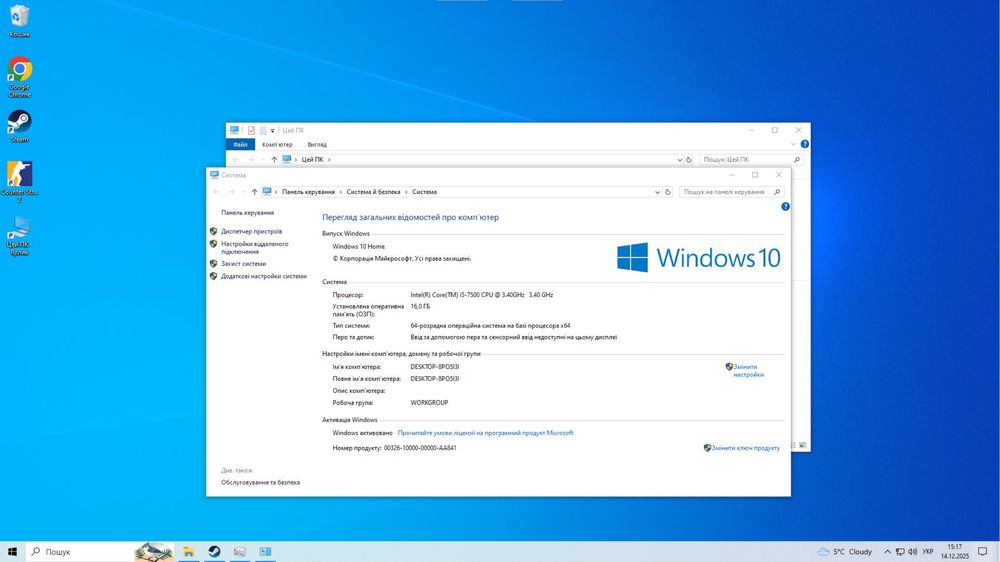This screenshot has height=562, width=1000.
Task: Click the Система й безпека breadcrumb
Action: coord(374,192)
